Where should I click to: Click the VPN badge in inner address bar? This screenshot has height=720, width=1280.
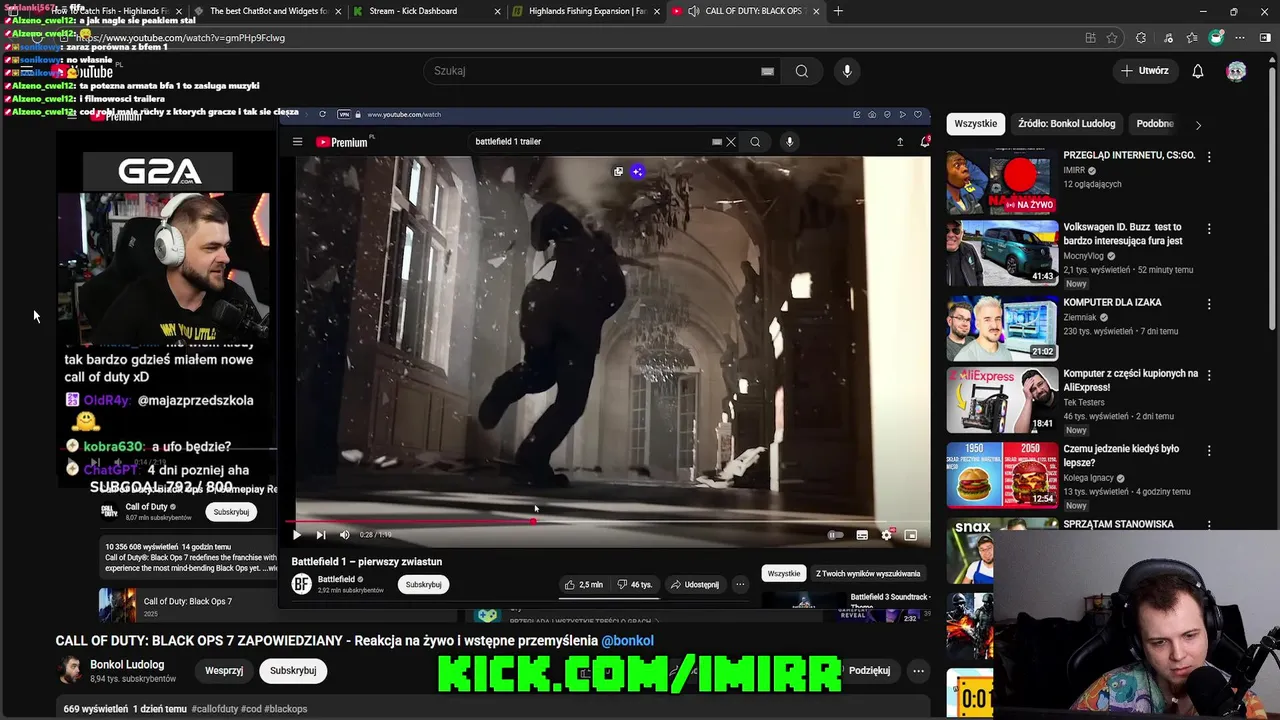[x=344, y=114]
